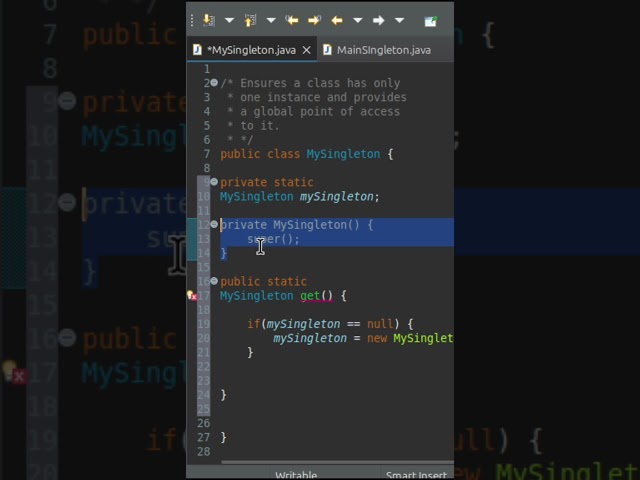This screenshot has width=640, height=480.
Task: Click the 'public static' text on line 16
Action: pyautogui.click(x=264, y=281)
